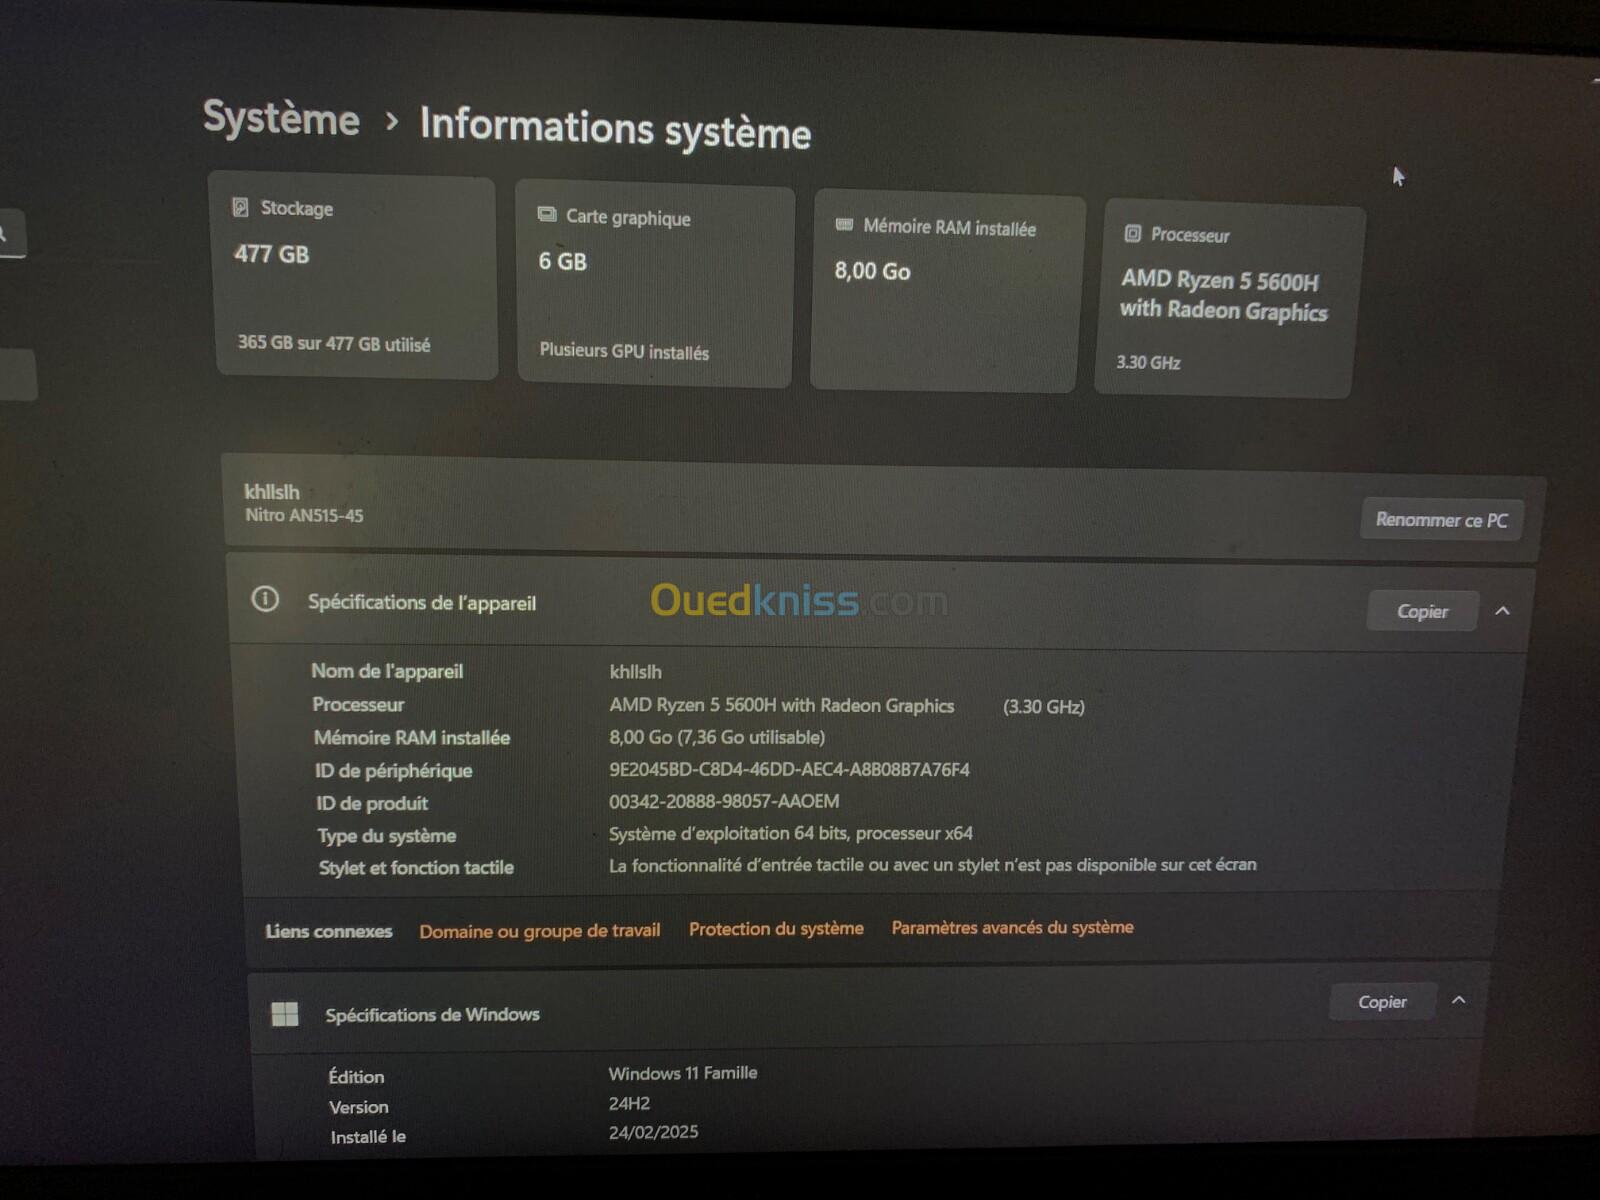The height and width of the screenshot is (1200, 1600).
Task: Open the Processeur AMD Ryzen card
Action: click(x=1229, y=299)
